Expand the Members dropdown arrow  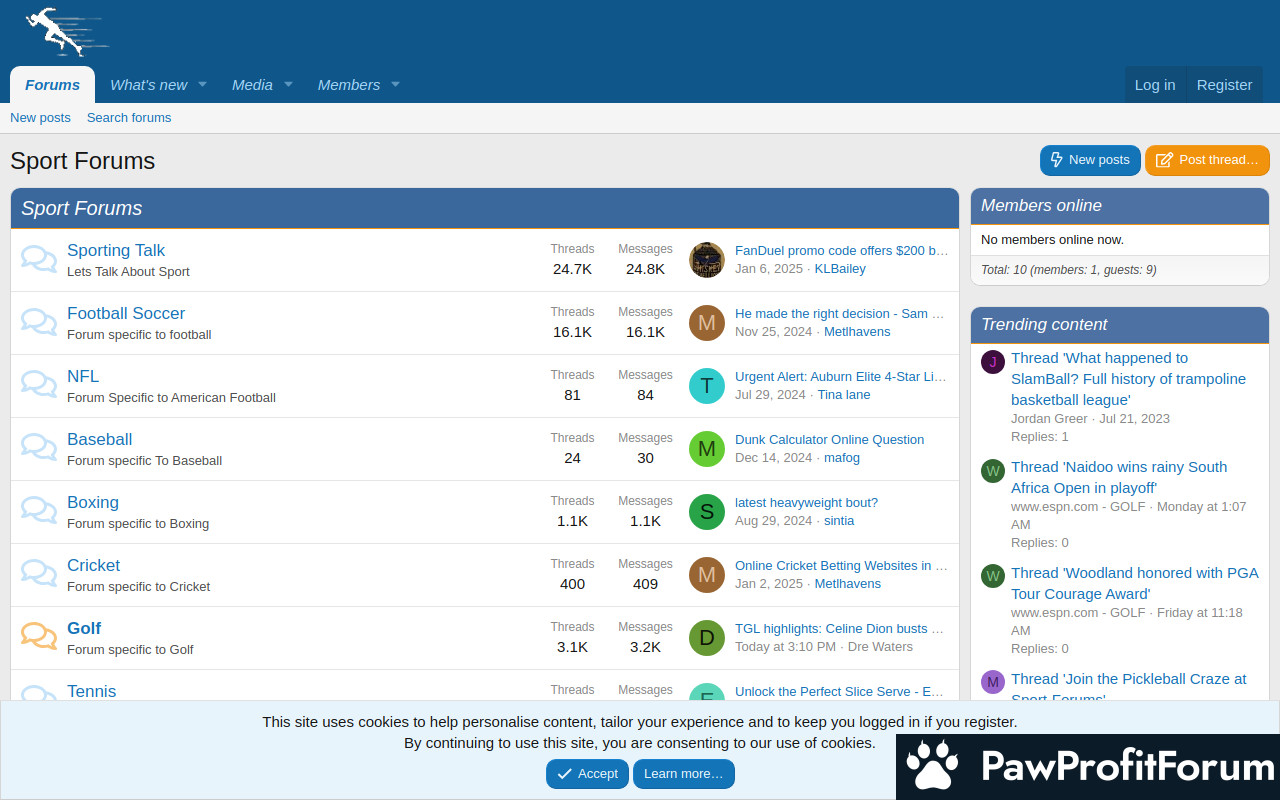coord(395,85)
